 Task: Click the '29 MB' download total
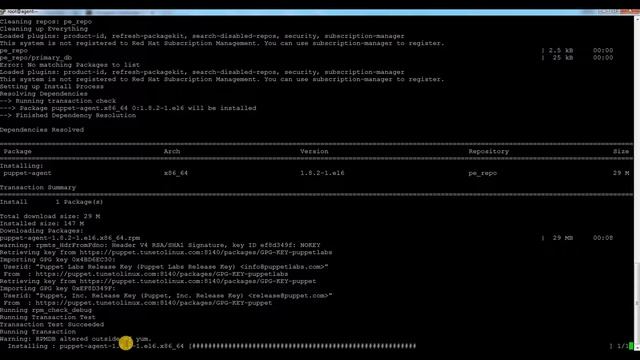pos(562,238)
